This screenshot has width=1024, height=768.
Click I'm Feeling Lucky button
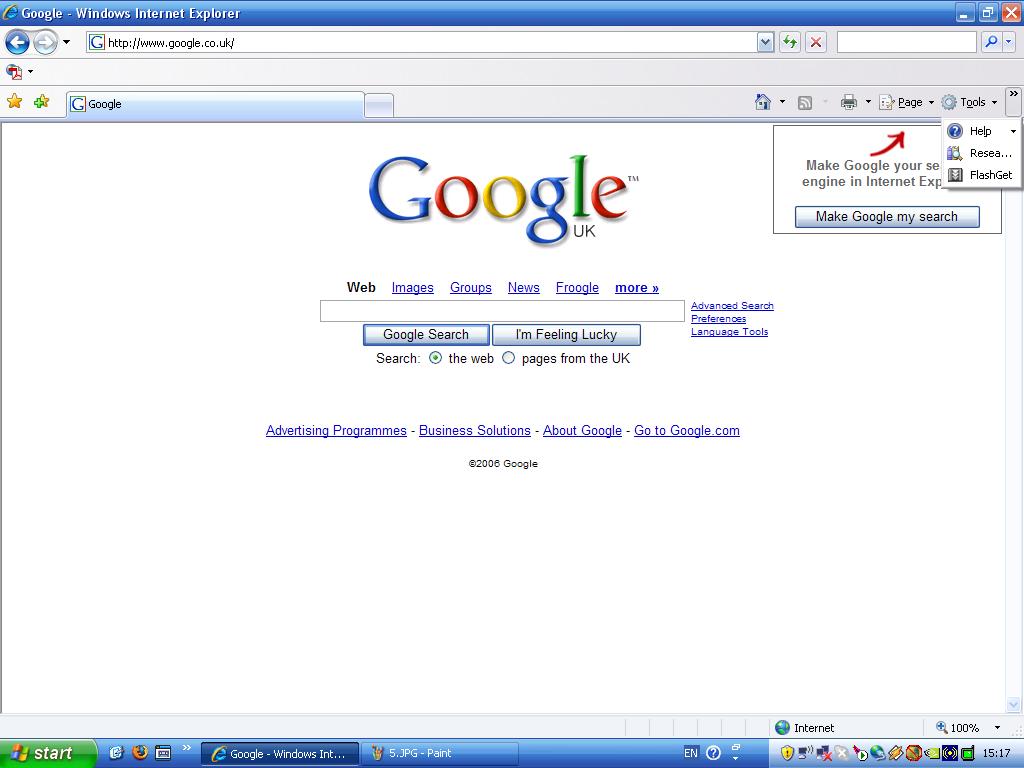[x=566, y=335]
